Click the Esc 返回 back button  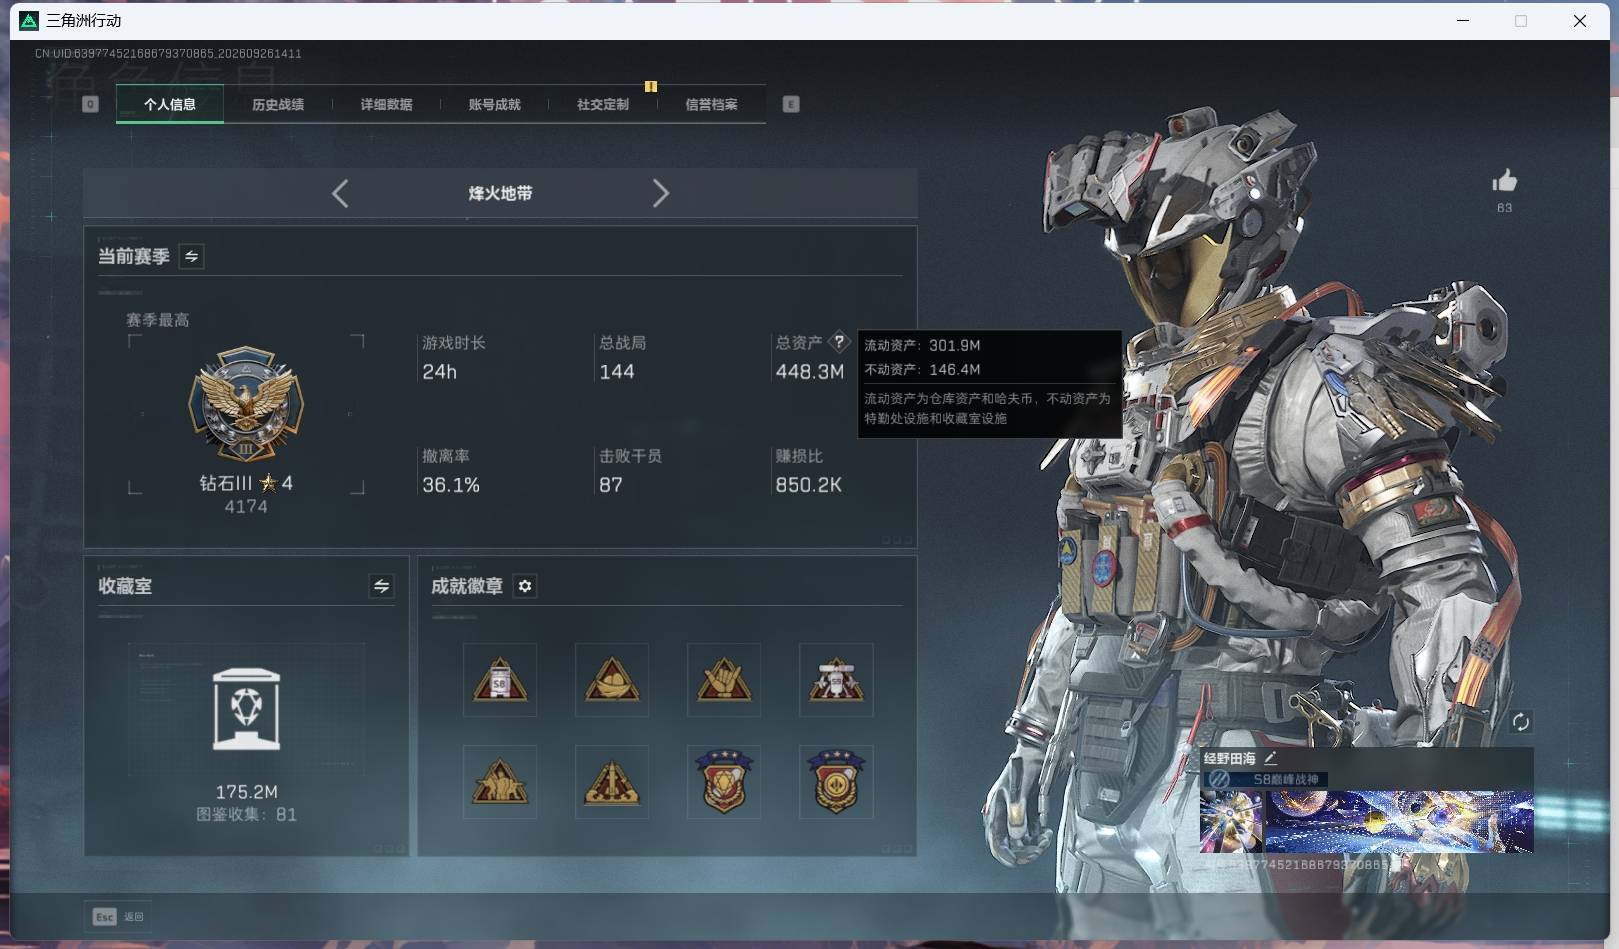pyautogui.click(x=118, y=917)
